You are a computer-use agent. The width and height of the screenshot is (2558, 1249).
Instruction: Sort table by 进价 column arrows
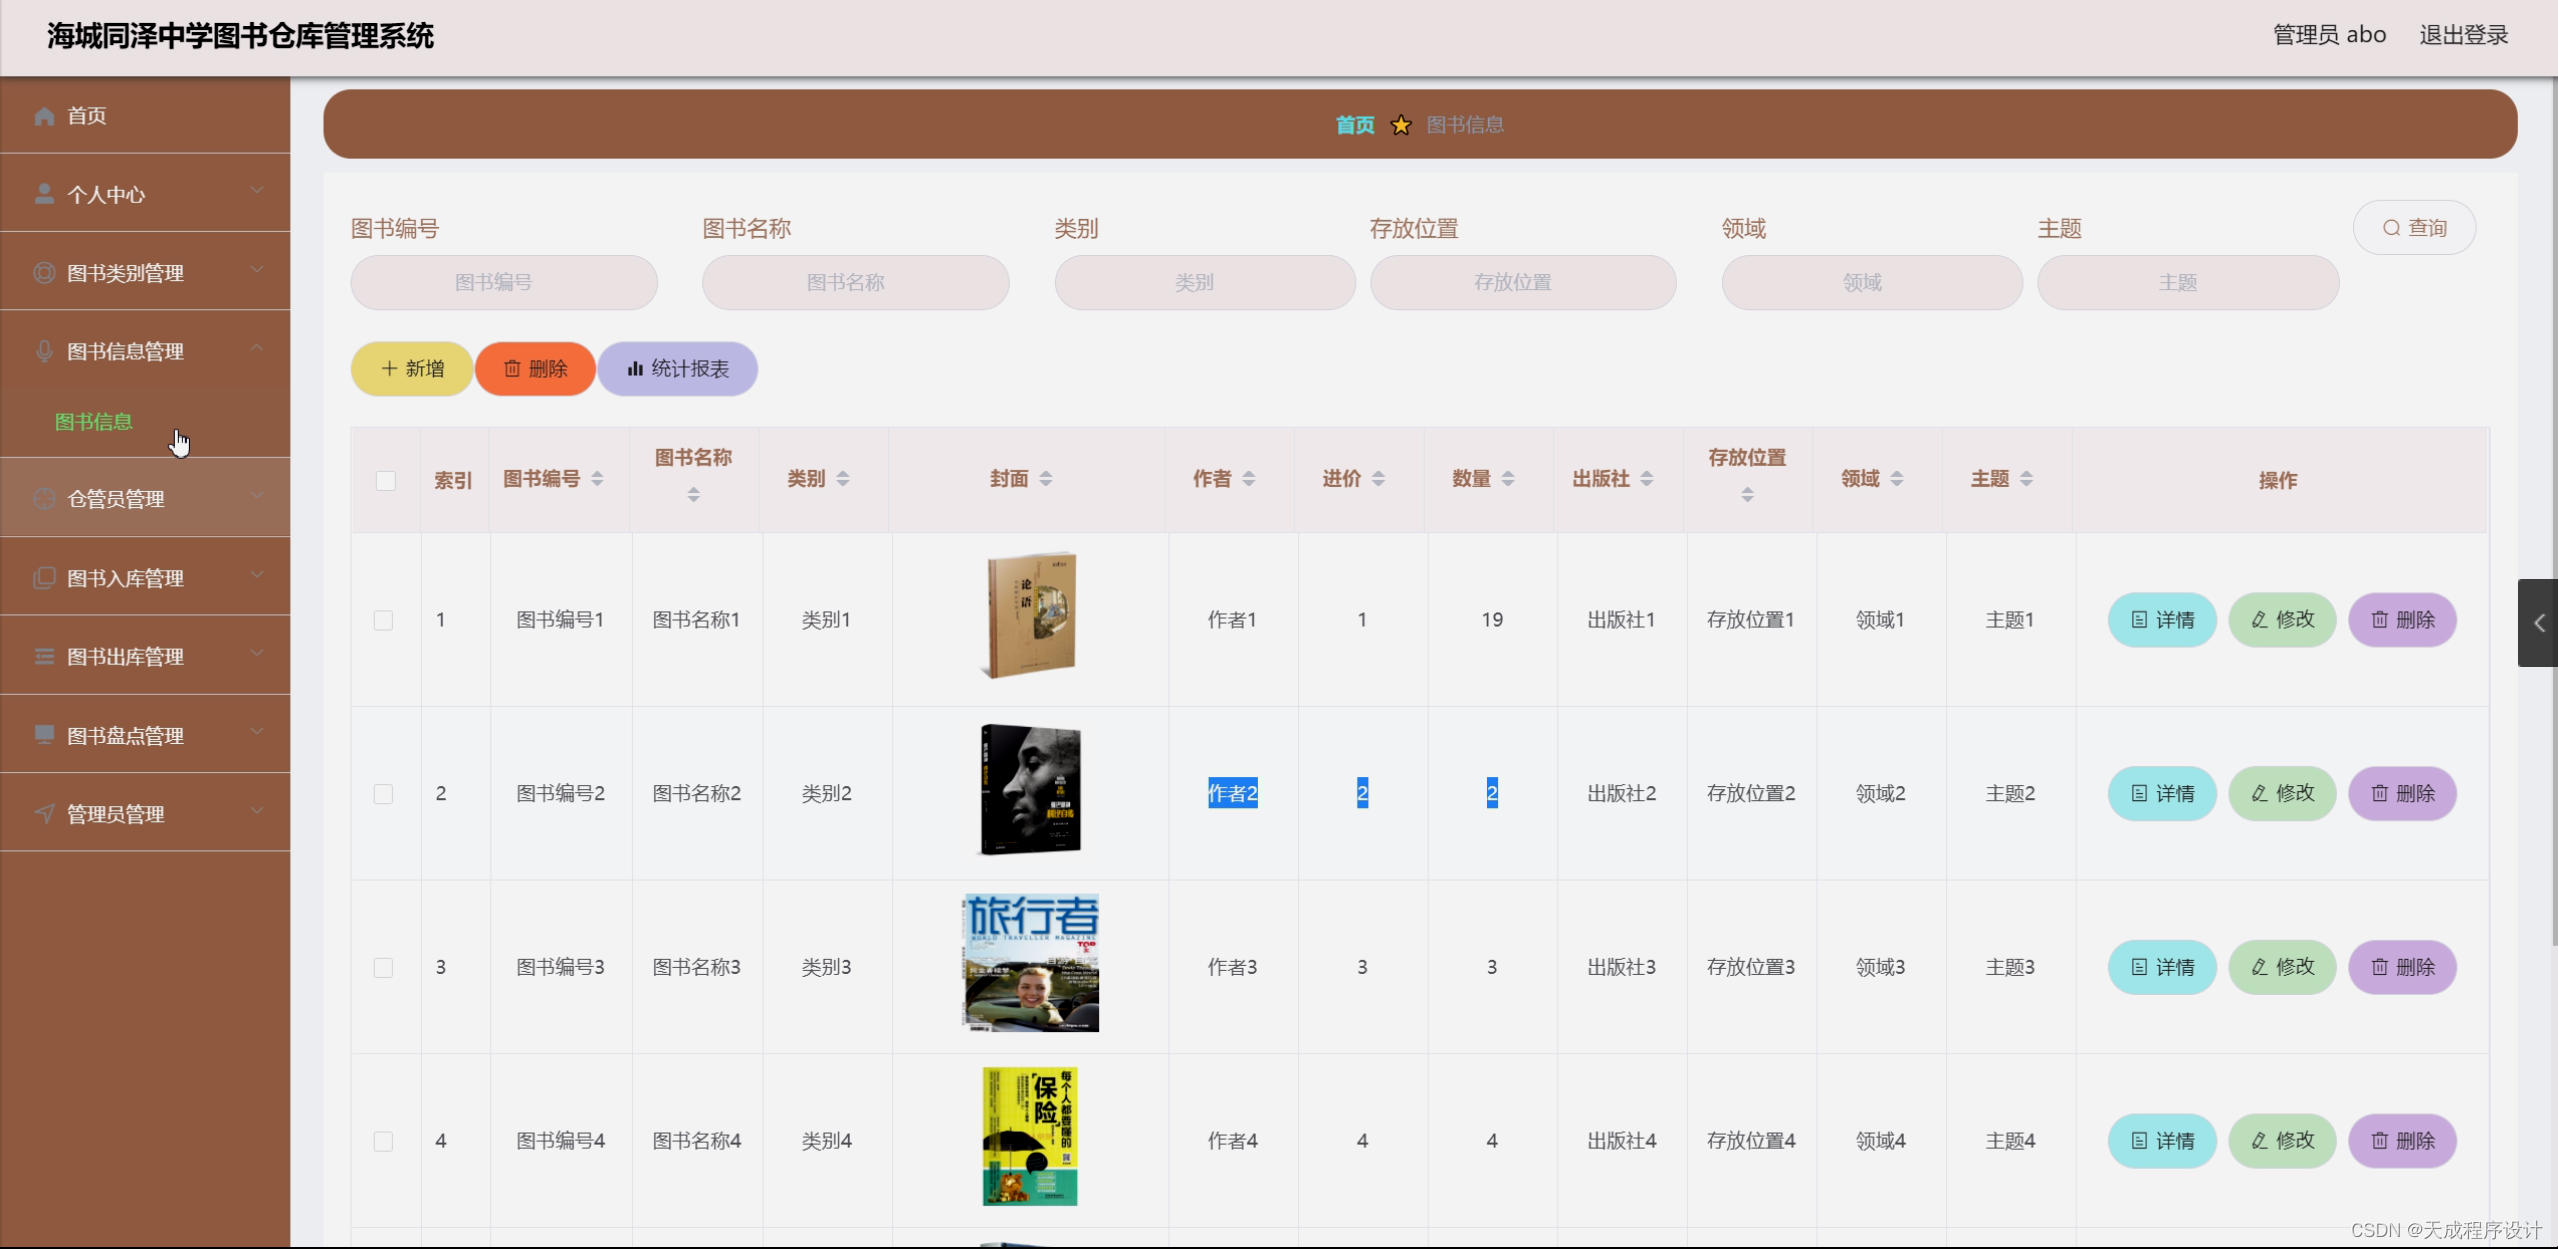1378,479
